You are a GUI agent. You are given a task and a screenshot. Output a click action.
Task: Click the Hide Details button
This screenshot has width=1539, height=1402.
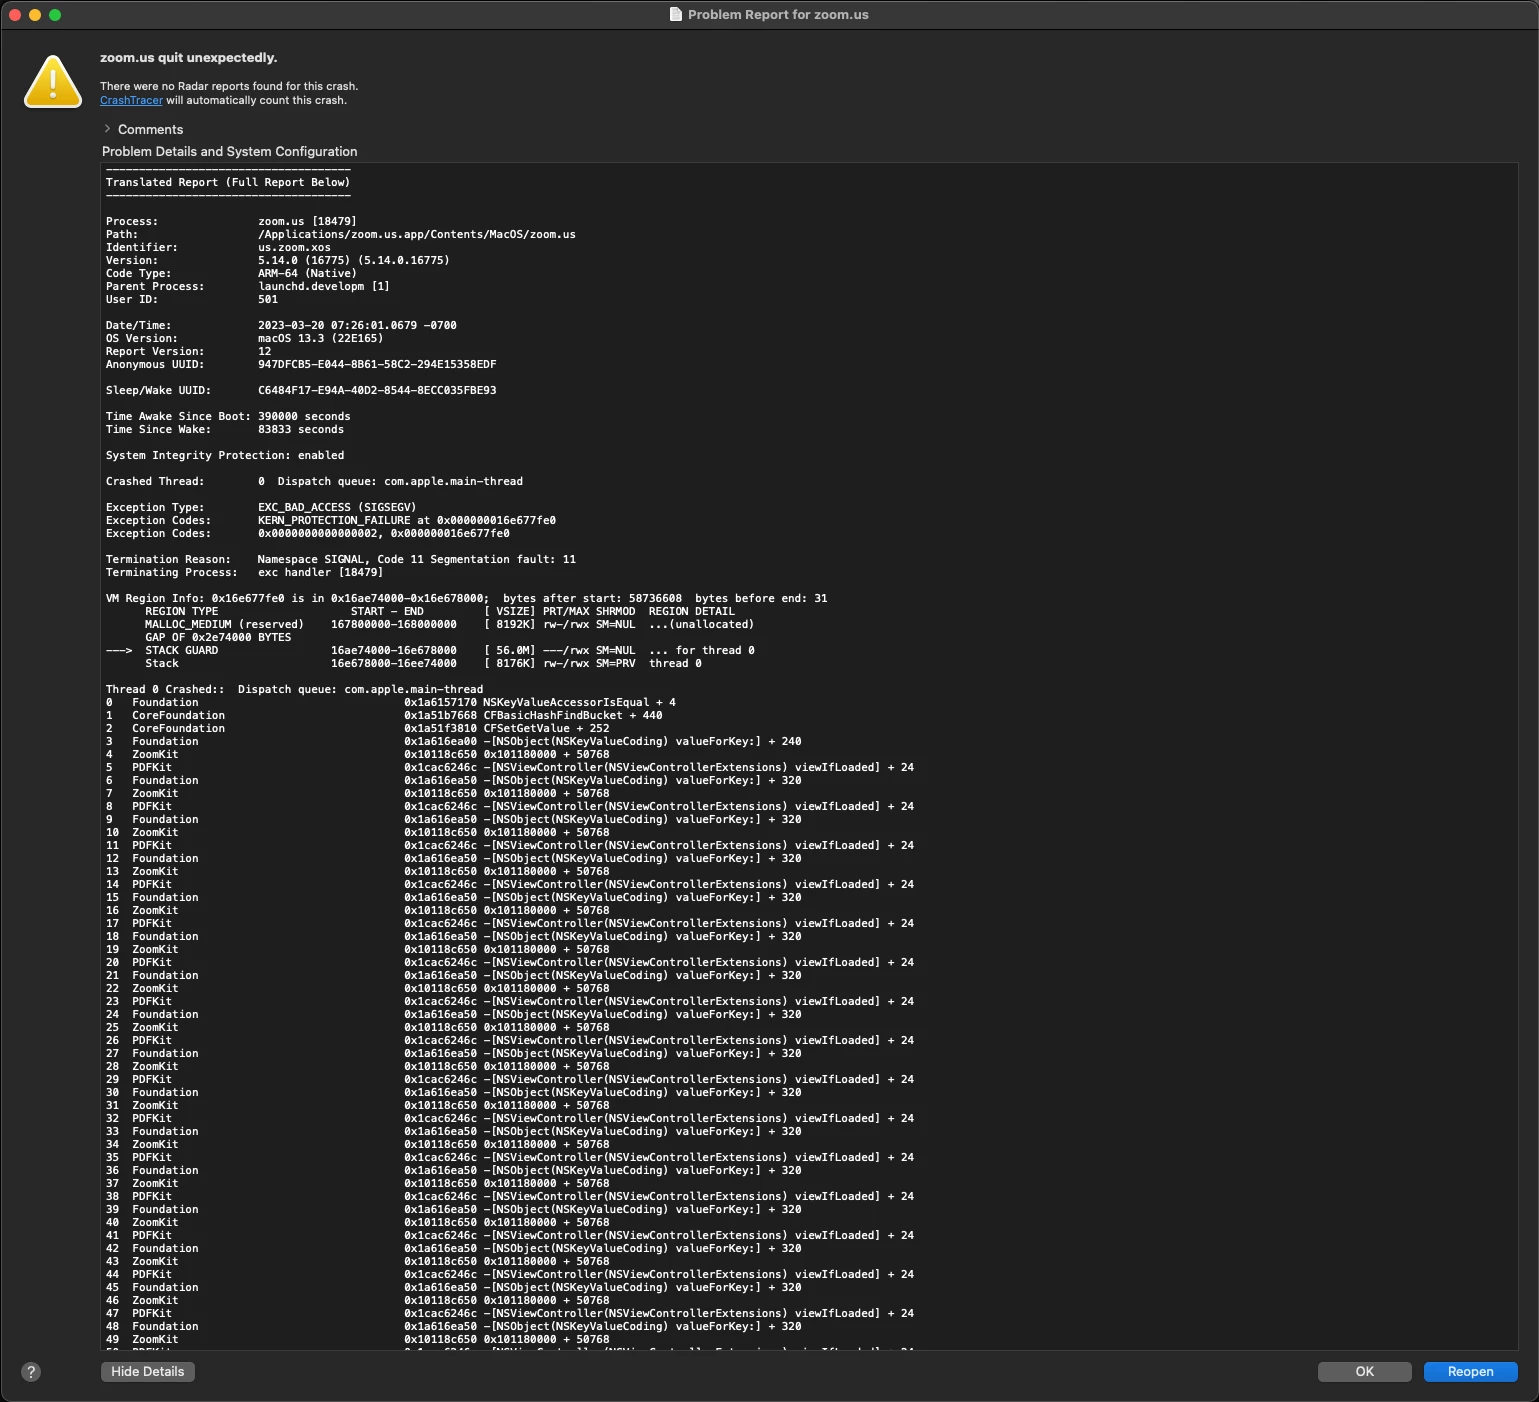point(148,1372)
